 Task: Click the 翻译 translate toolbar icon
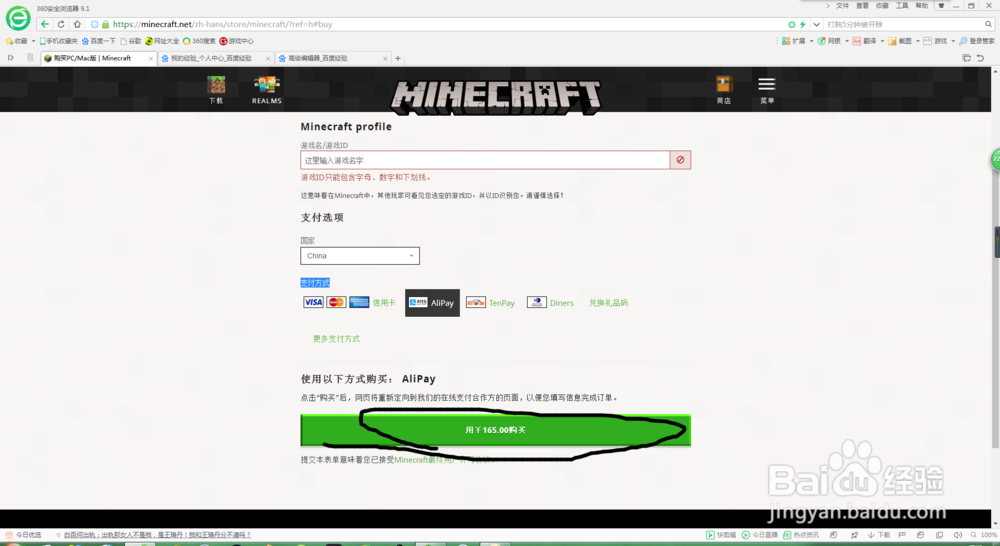[865, 41]
